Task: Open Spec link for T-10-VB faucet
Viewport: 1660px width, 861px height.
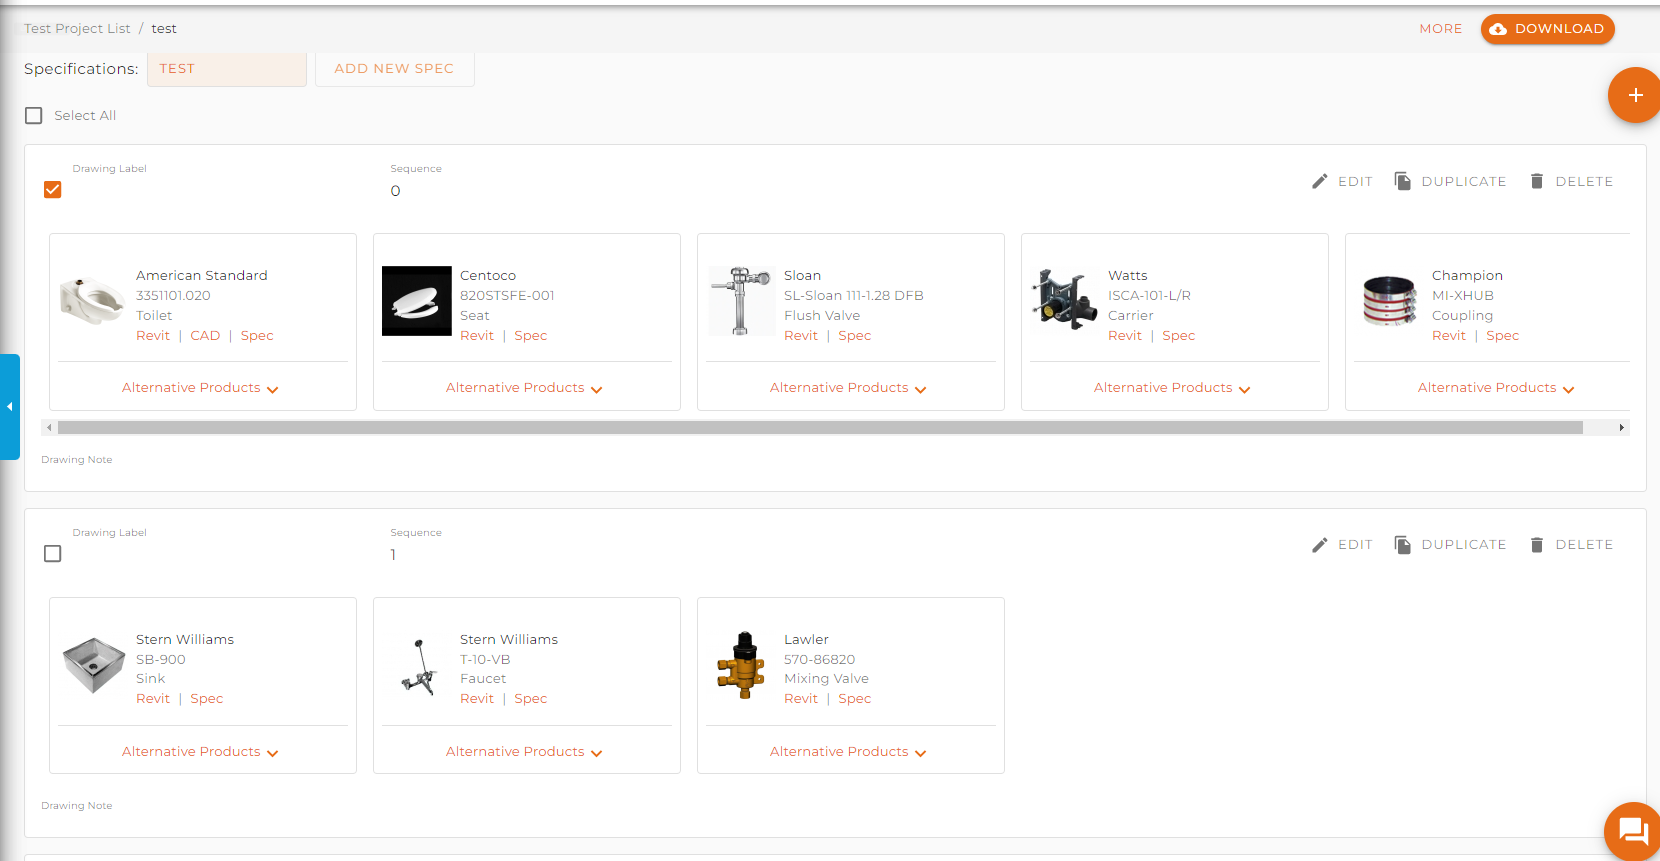Action: [531, 699]
